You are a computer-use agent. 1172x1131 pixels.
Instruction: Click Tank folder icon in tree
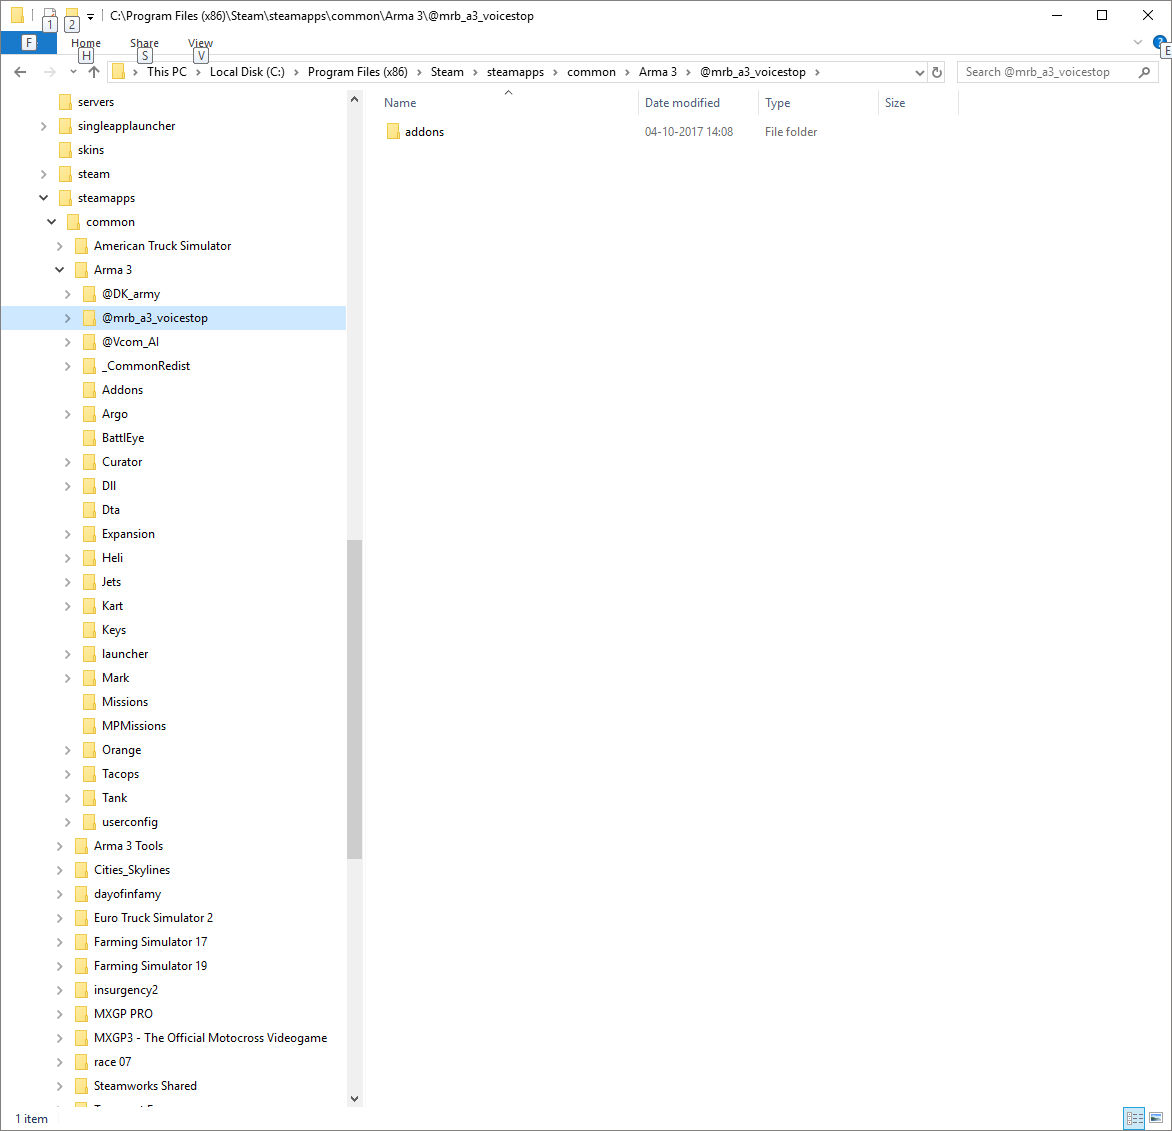pyautogui.click(x=89, y=798)
